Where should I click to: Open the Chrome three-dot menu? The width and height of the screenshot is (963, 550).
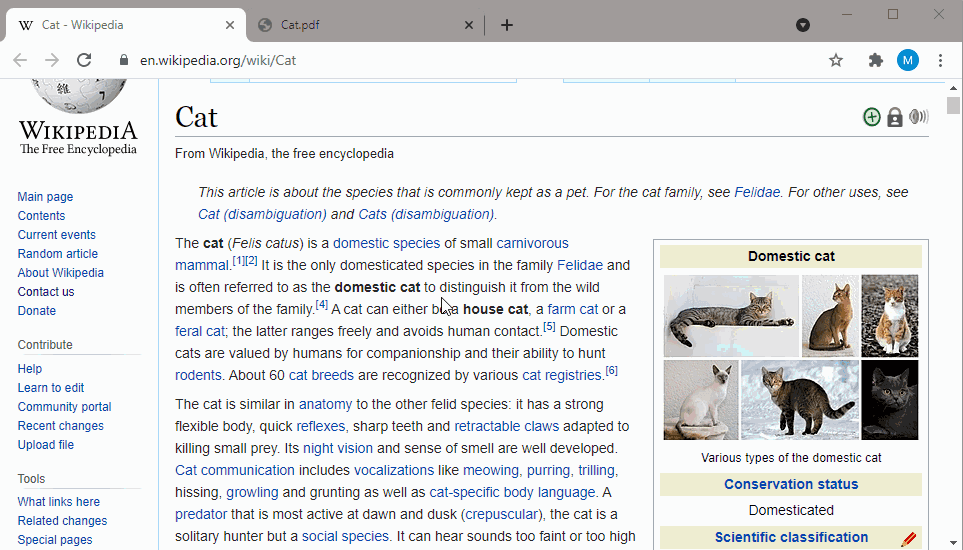[940, 60]
